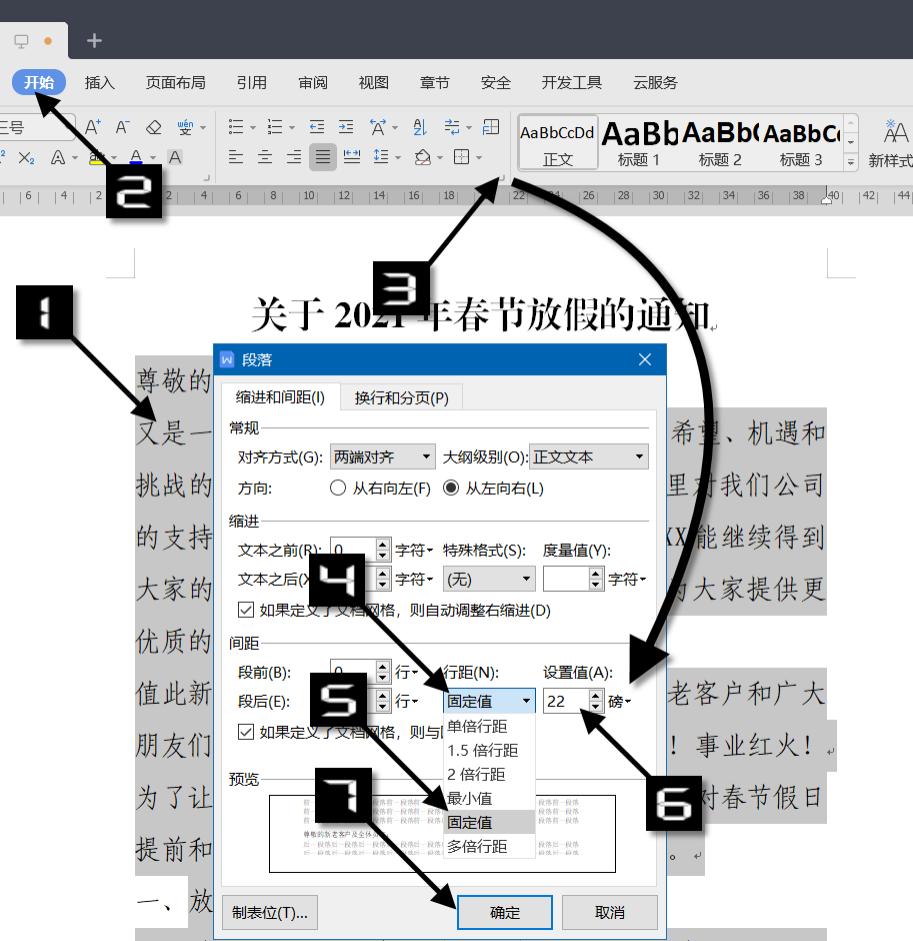Open bulleted list icon

click(x=237, y=126)
